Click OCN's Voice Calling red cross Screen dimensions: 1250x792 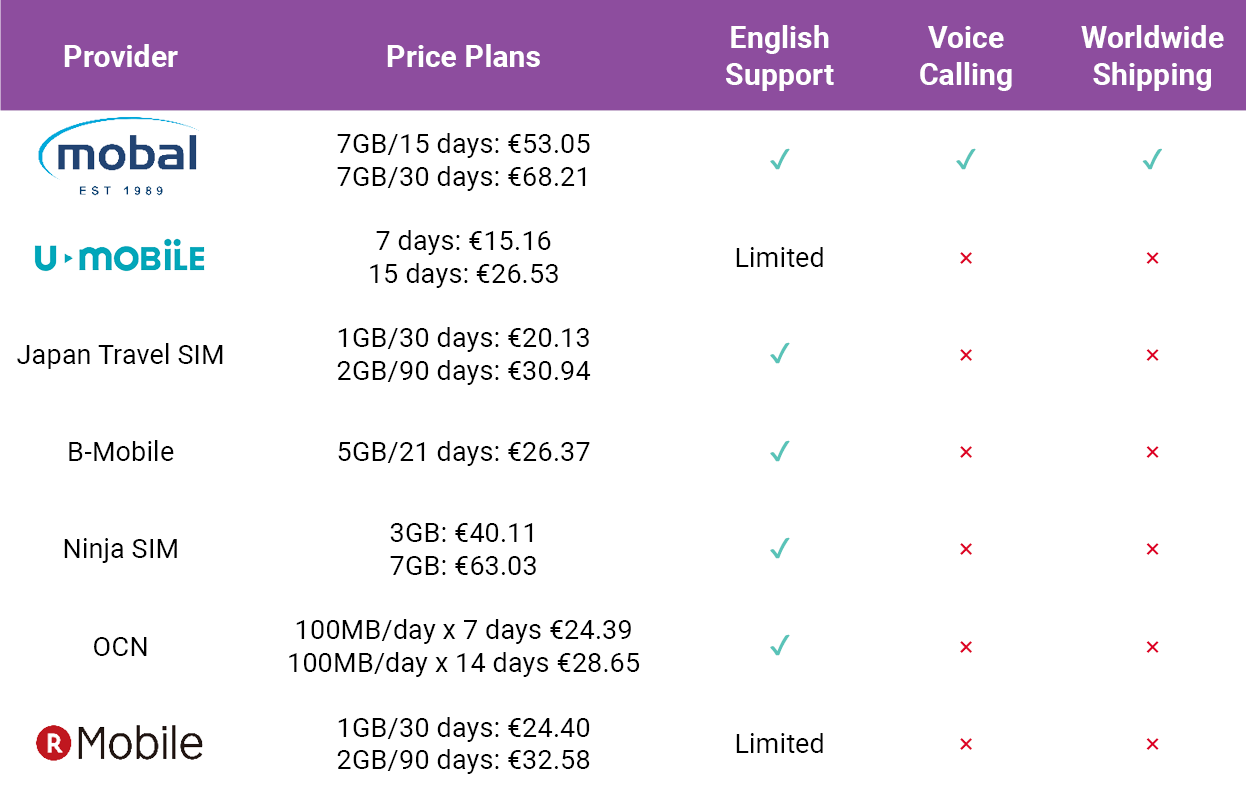tap(966, 647)
